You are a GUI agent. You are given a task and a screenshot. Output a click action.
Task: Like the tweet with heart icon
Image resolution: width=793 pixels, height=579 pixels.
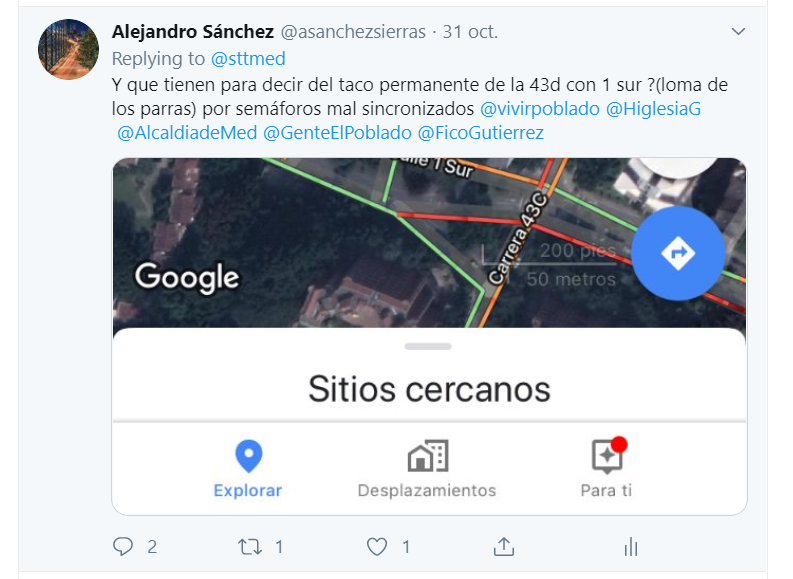(377, 547)
